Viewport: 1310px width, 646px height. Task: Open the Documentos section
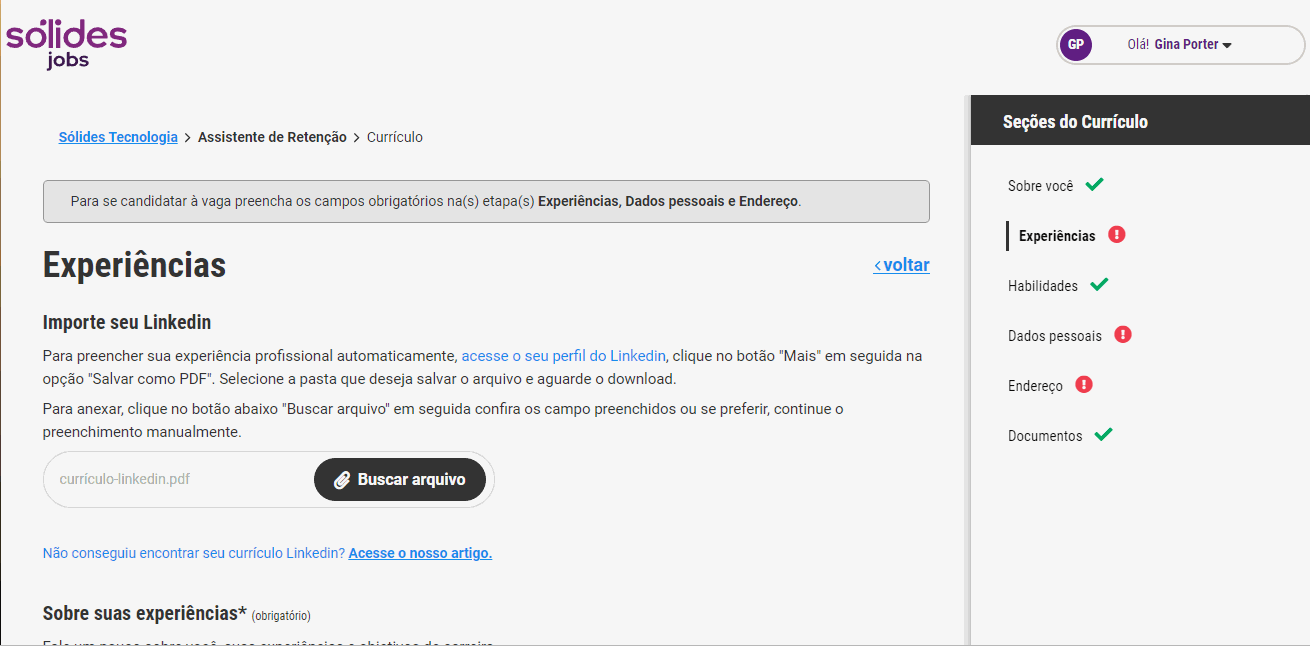(x=1045, y=436)
